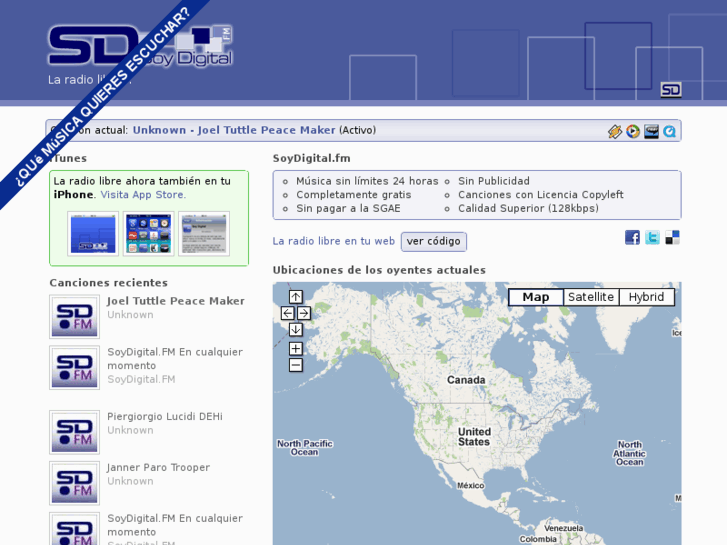Click Música sin límites 24 horas text
The image size is (727, 545).
[x=367, y=181]
